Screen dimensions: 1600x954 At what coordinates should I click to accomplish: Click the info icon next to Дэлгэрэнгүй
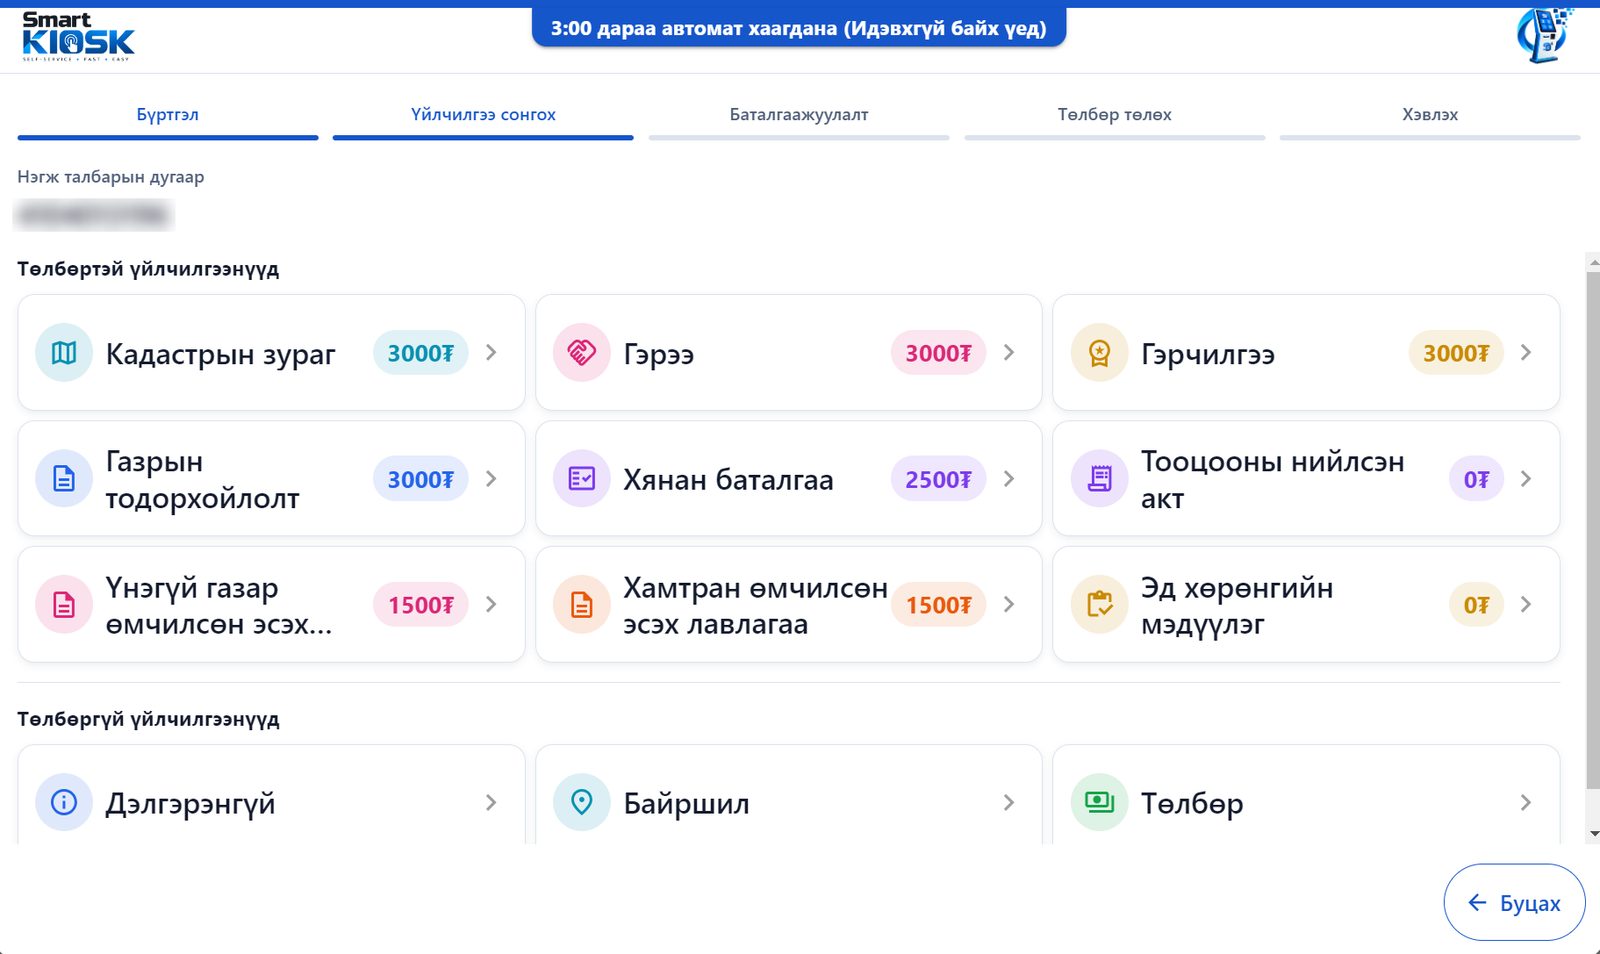tap(64, 803)
